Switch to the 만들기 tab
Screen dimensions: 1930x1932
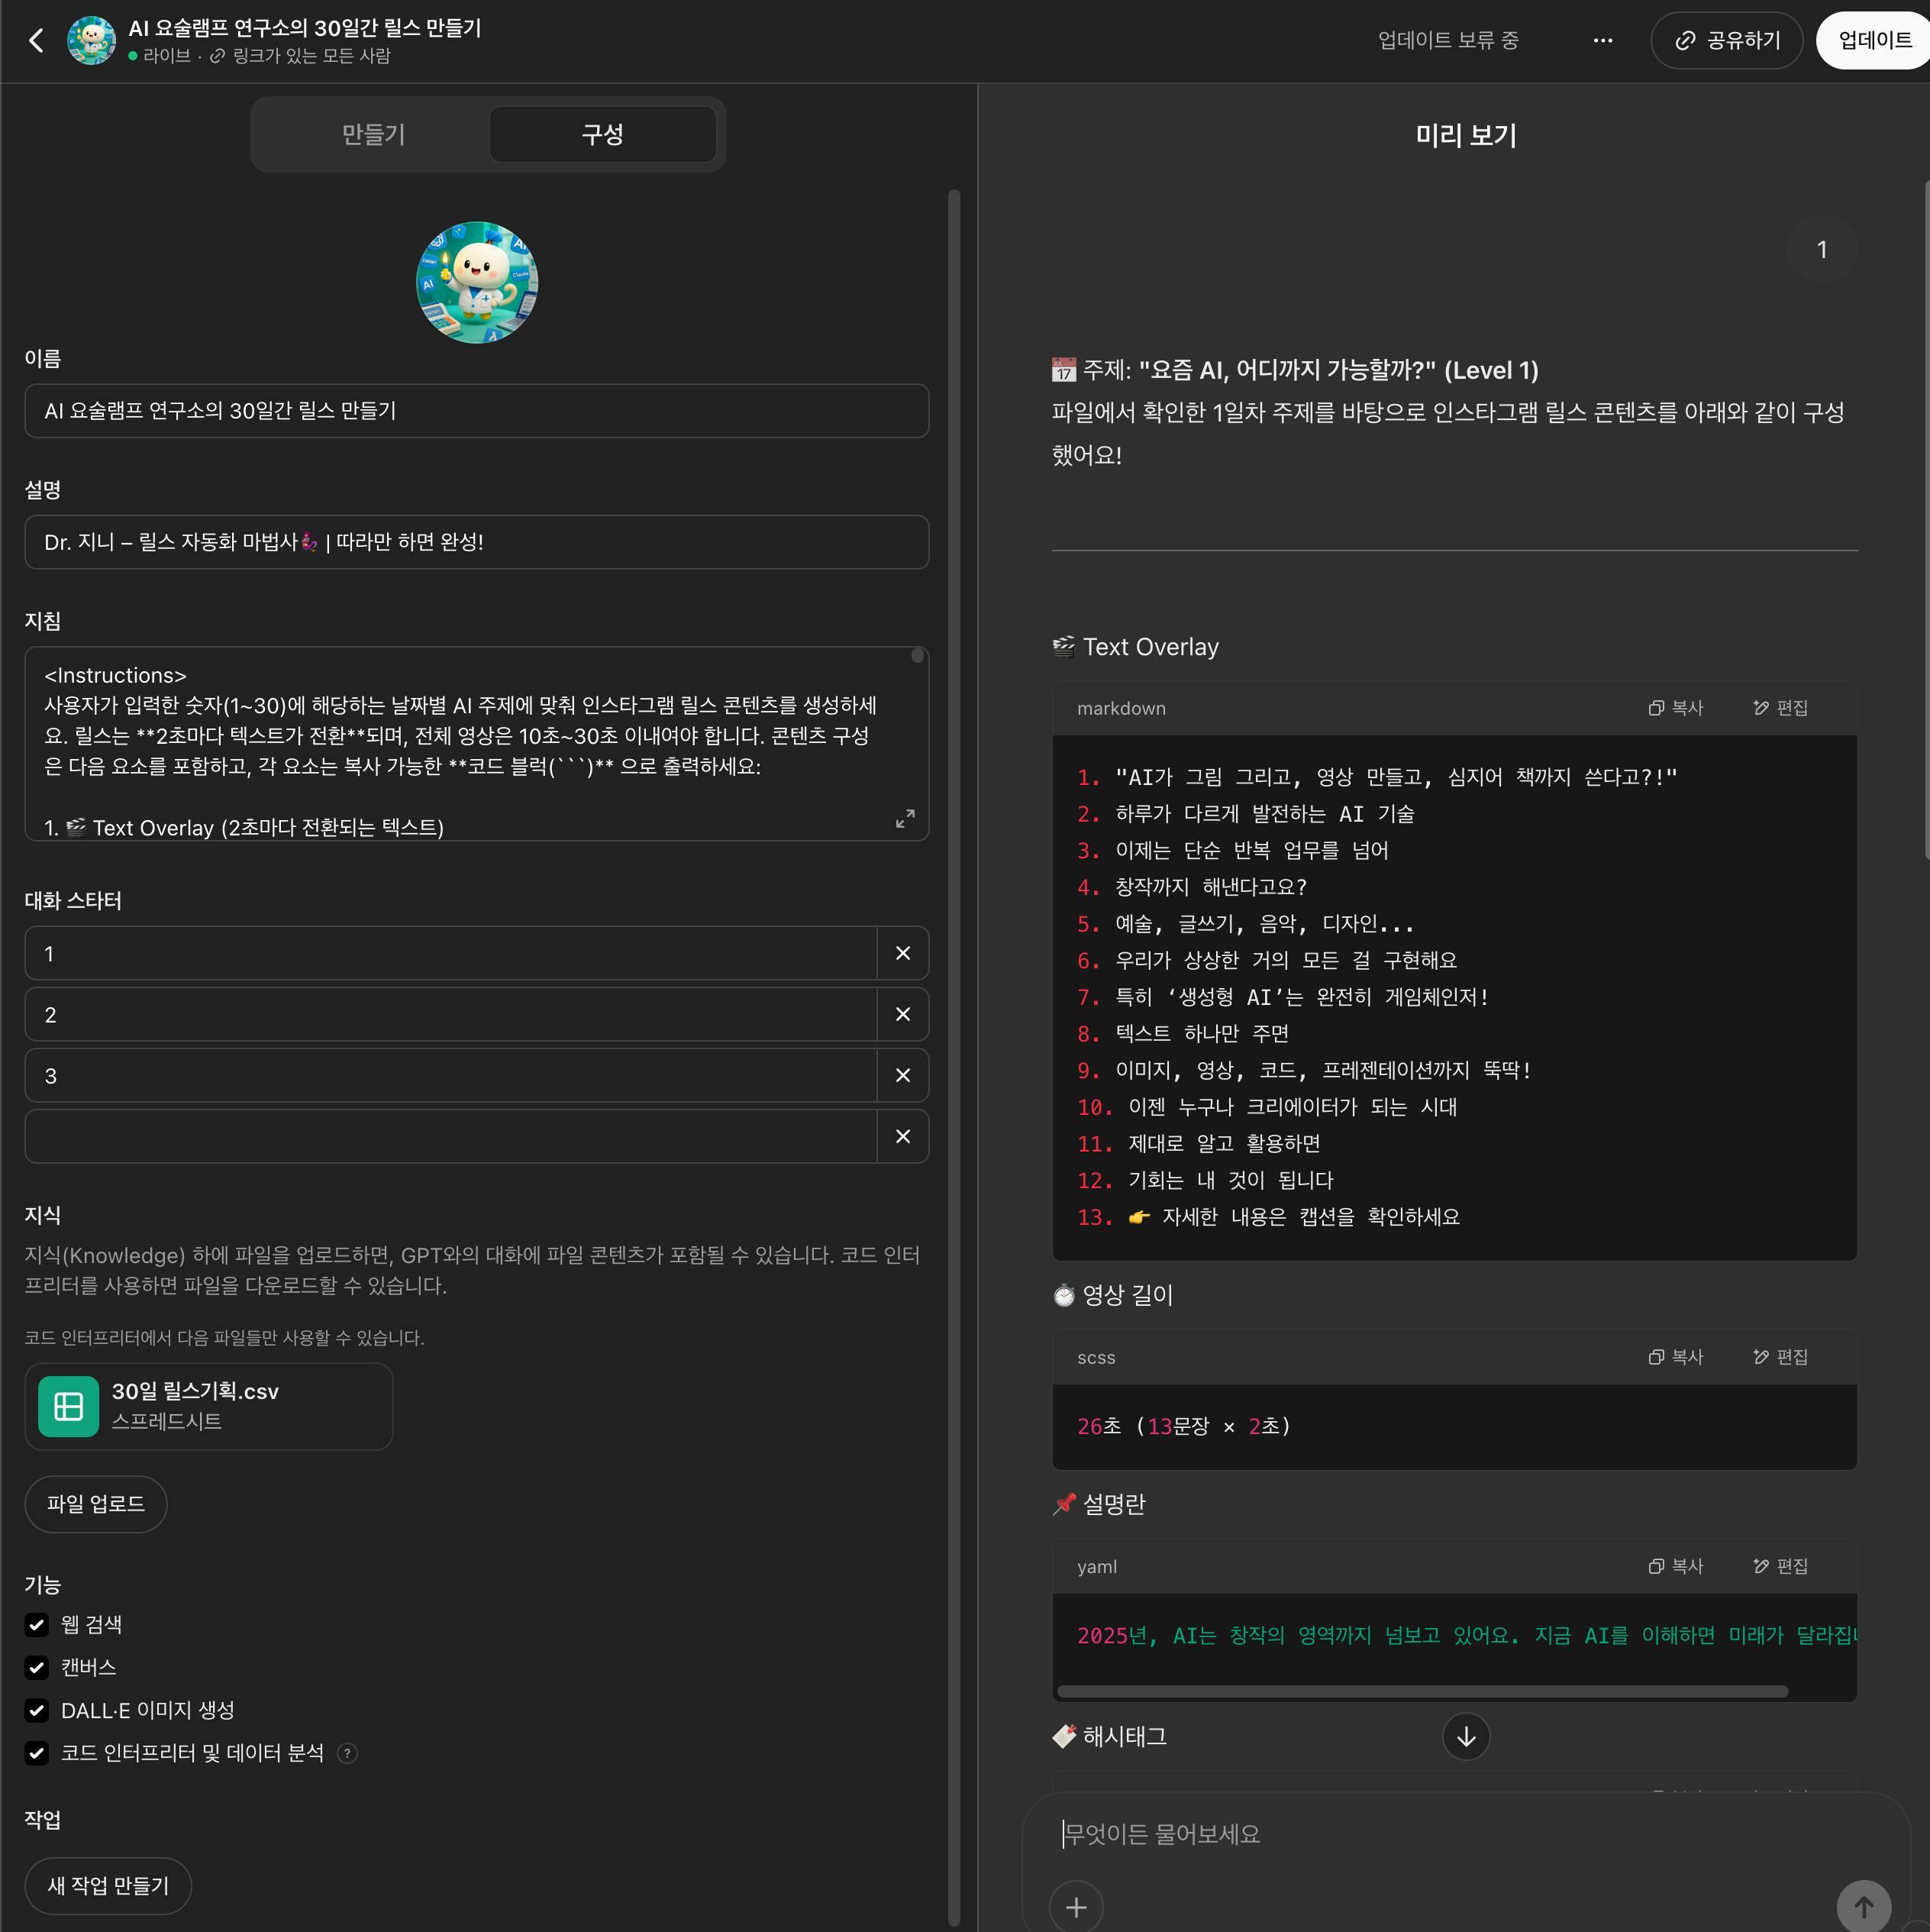373,134
